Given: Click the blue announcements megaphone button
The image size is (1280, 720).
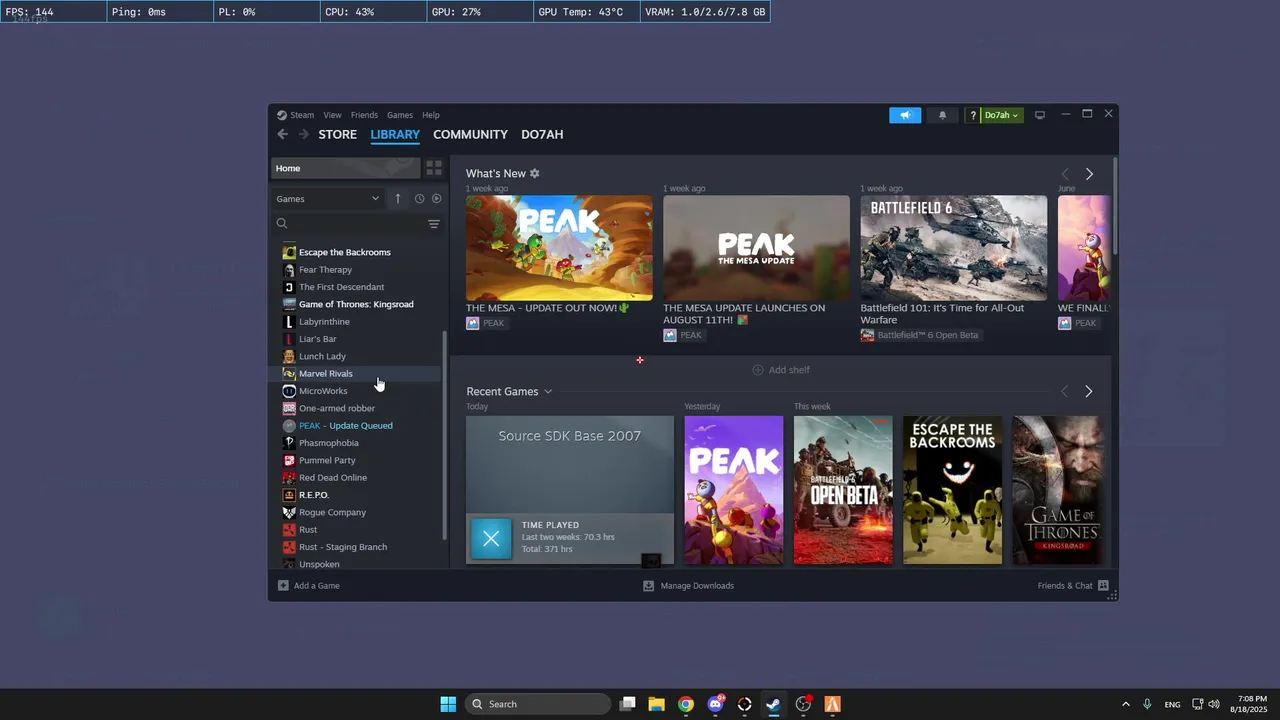Looking at the screenshot, I should [x=905, y=115].
